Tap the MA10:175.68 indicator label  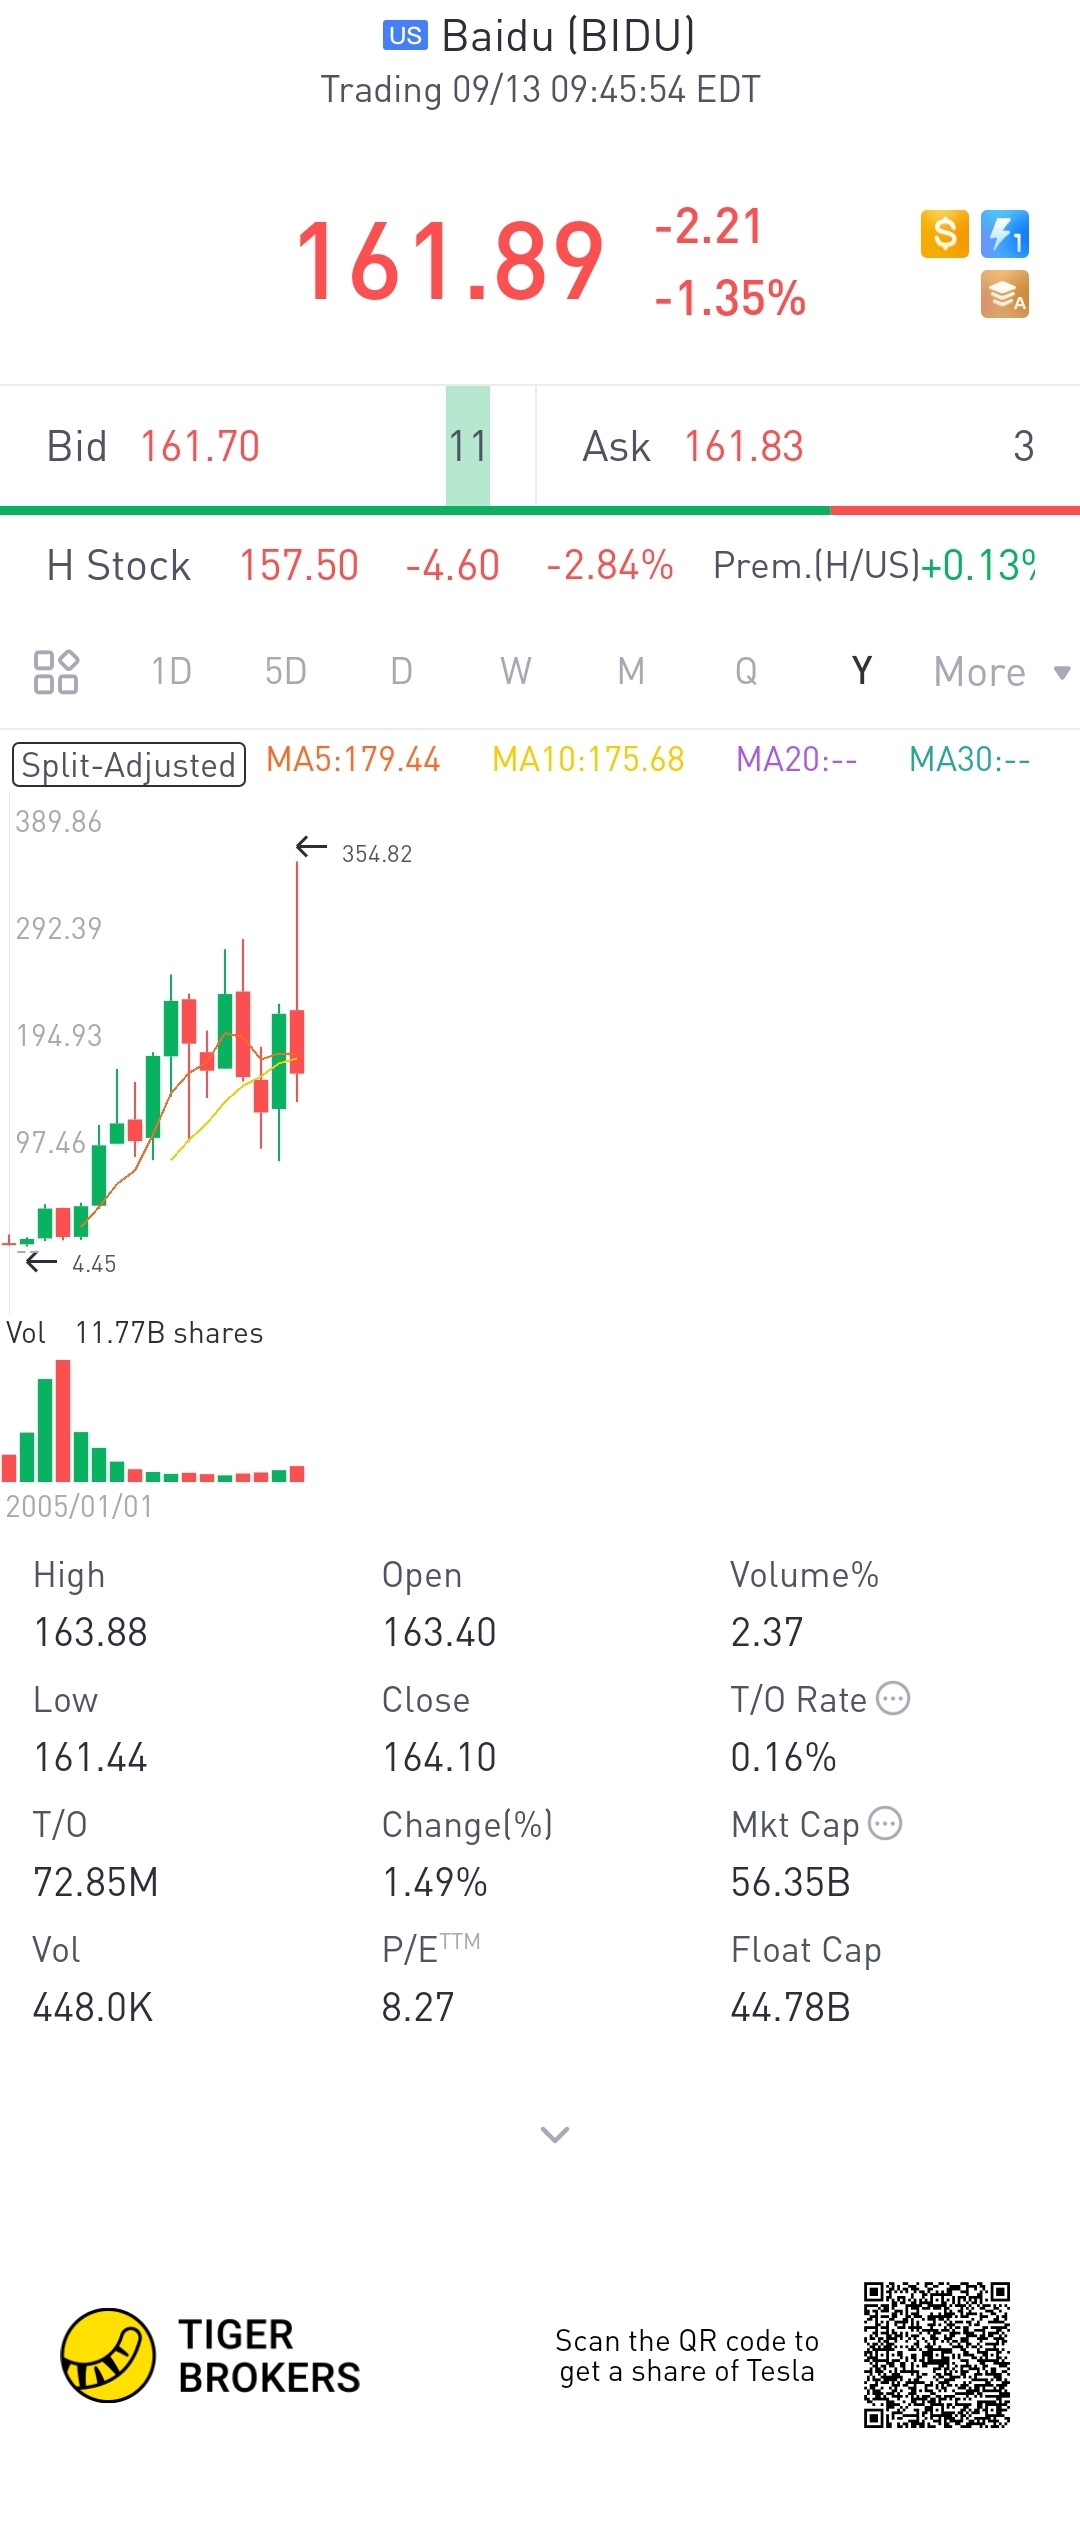click(x=588, y=760)
